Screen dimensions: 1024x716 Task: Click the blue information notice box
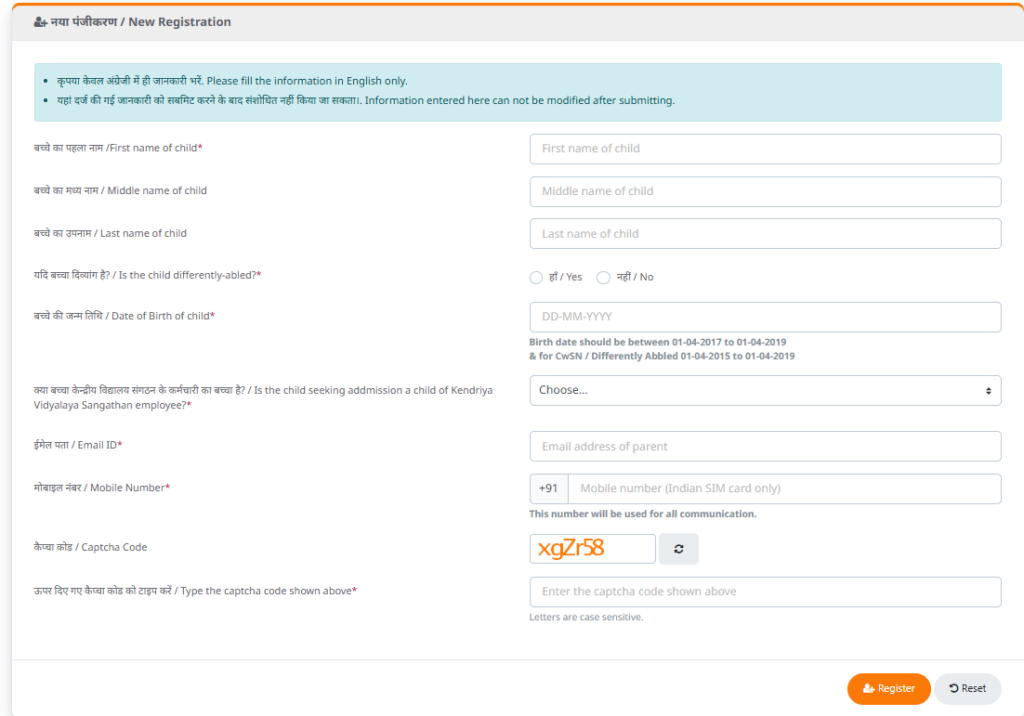pos(518,92)
